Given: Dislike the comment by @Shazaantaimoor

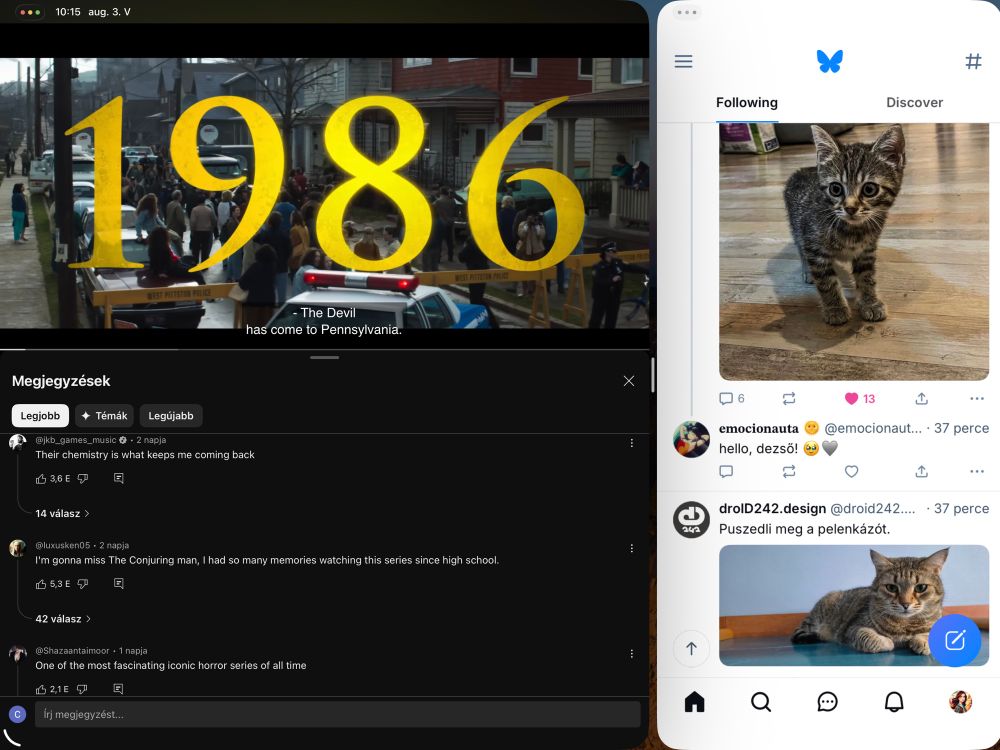Looking at the screenshot, I should pos(82,689).
